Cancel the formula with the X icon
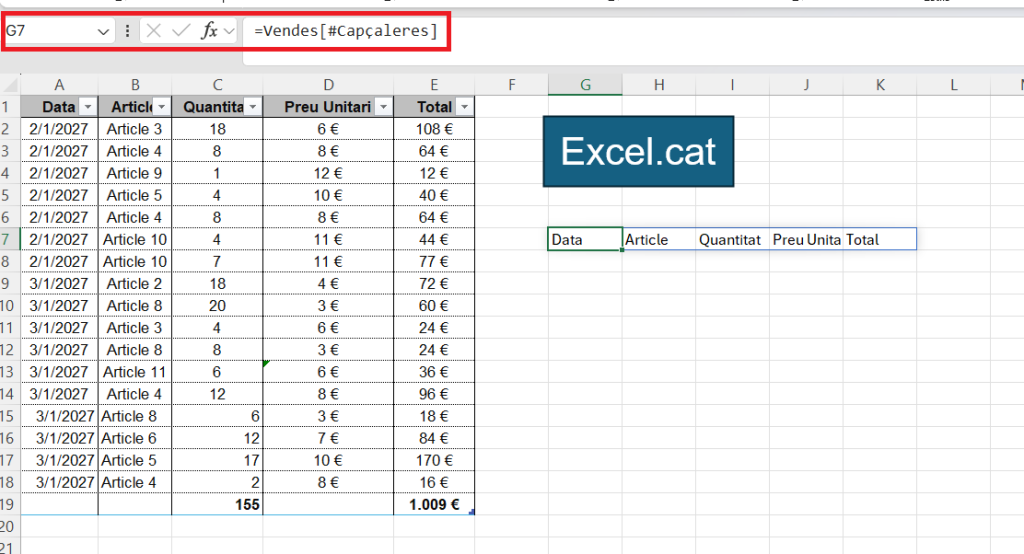 click(153, 31)
